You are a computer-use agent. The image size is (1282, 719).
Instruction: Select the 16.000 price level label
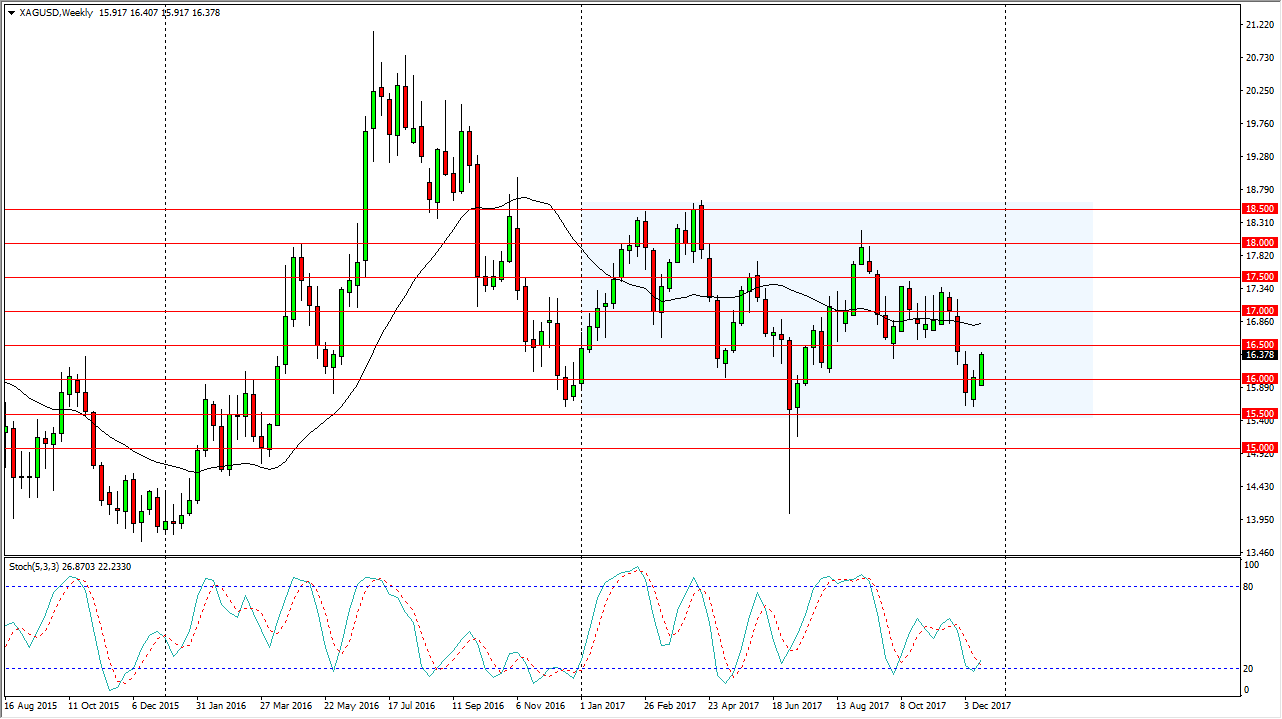point(1259,379)
